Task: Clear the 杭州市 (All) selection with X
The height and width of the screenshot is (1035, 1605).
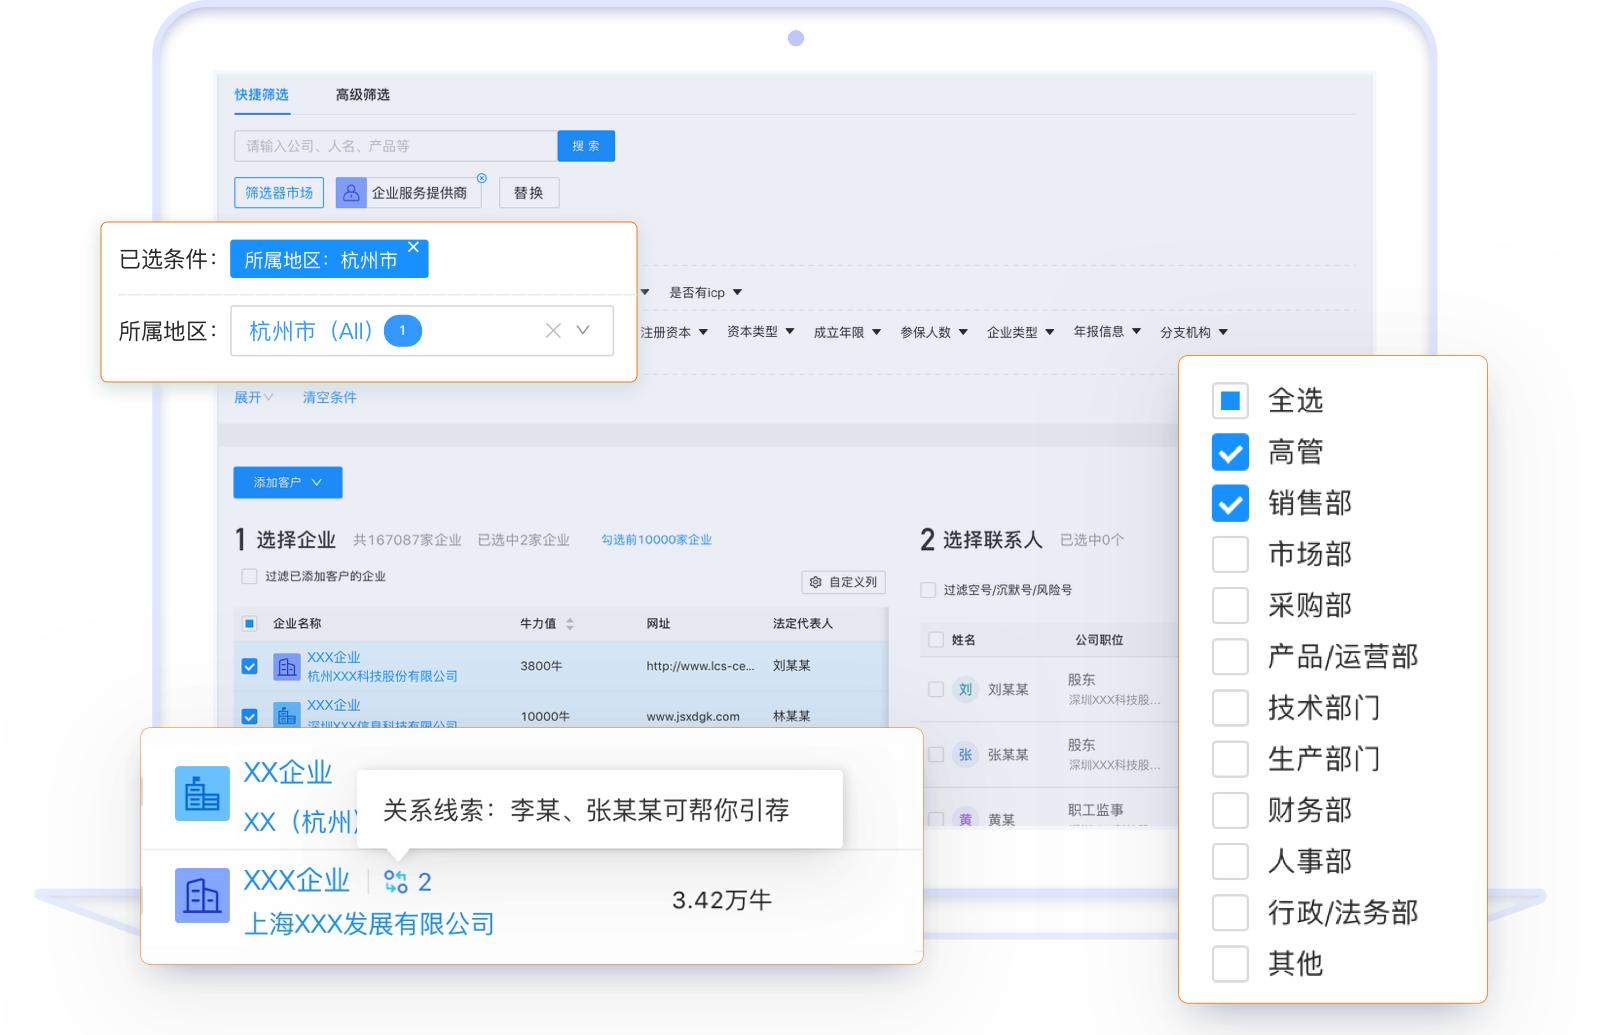Action: point(553,330)
